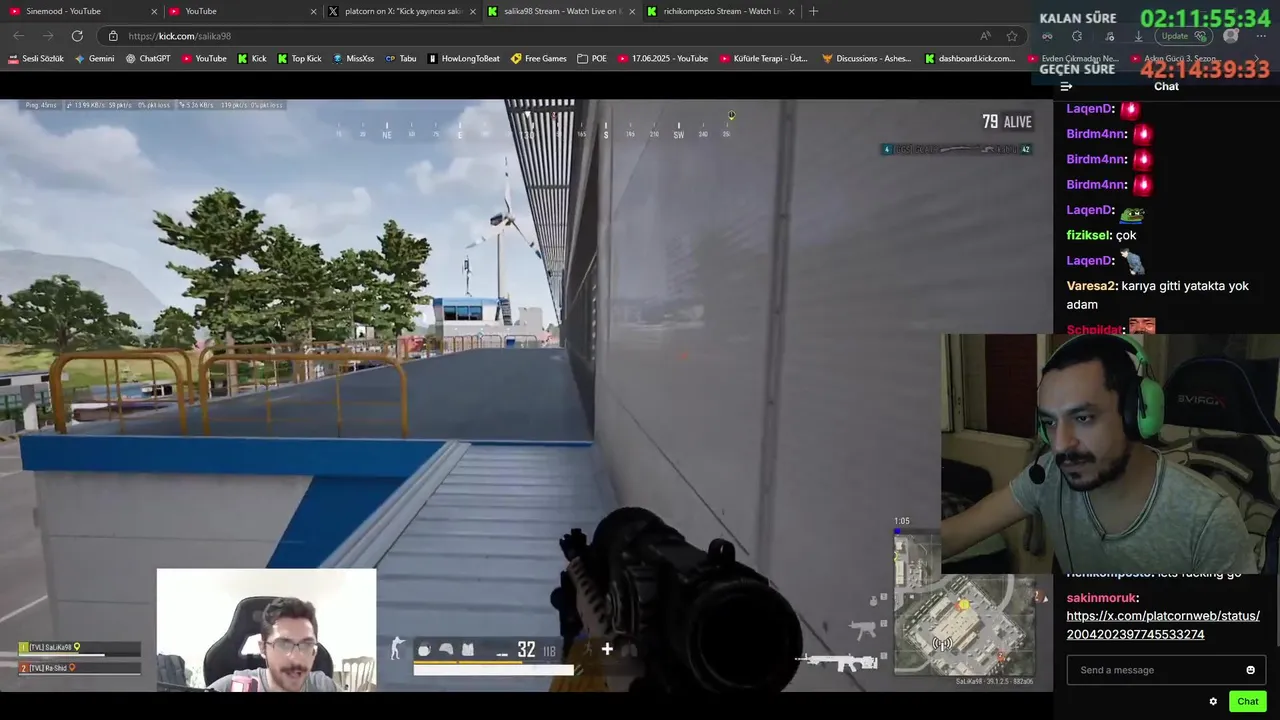The height and width of the screenshot is (720, 1280).
Task: Click the in-game compass strip
Action: 535,131
